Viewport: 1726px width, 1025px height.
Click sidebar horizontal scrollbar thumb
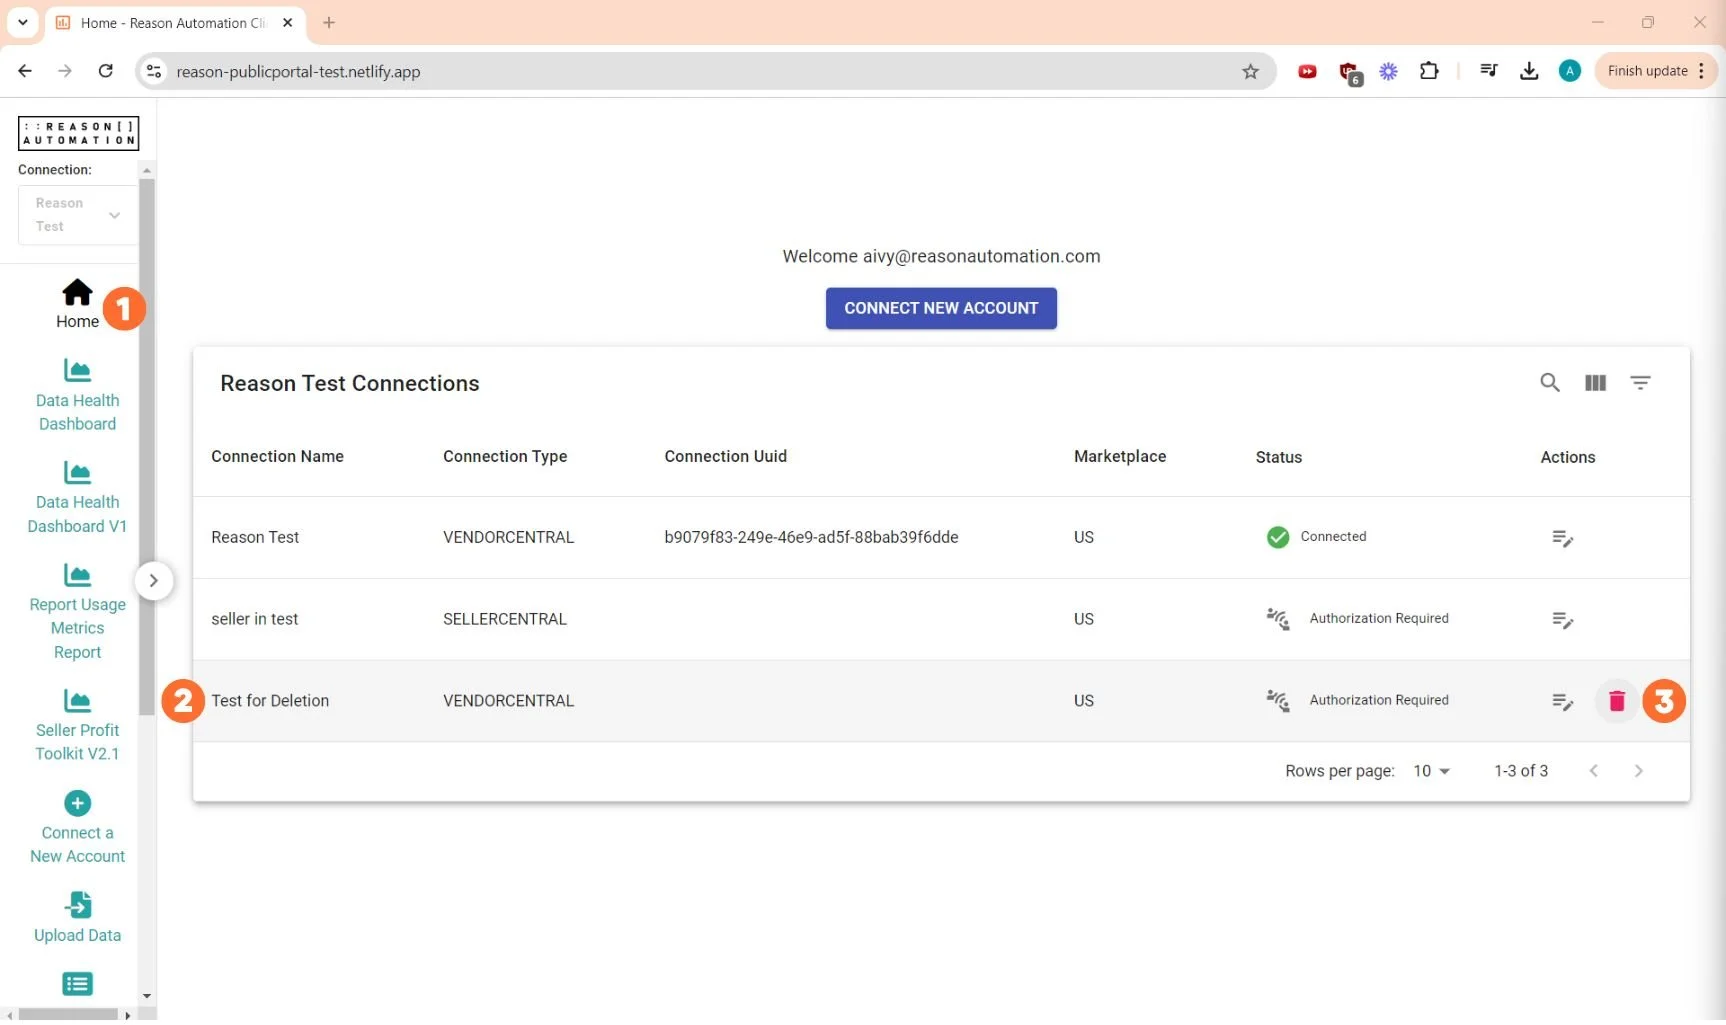[68, 1015]
